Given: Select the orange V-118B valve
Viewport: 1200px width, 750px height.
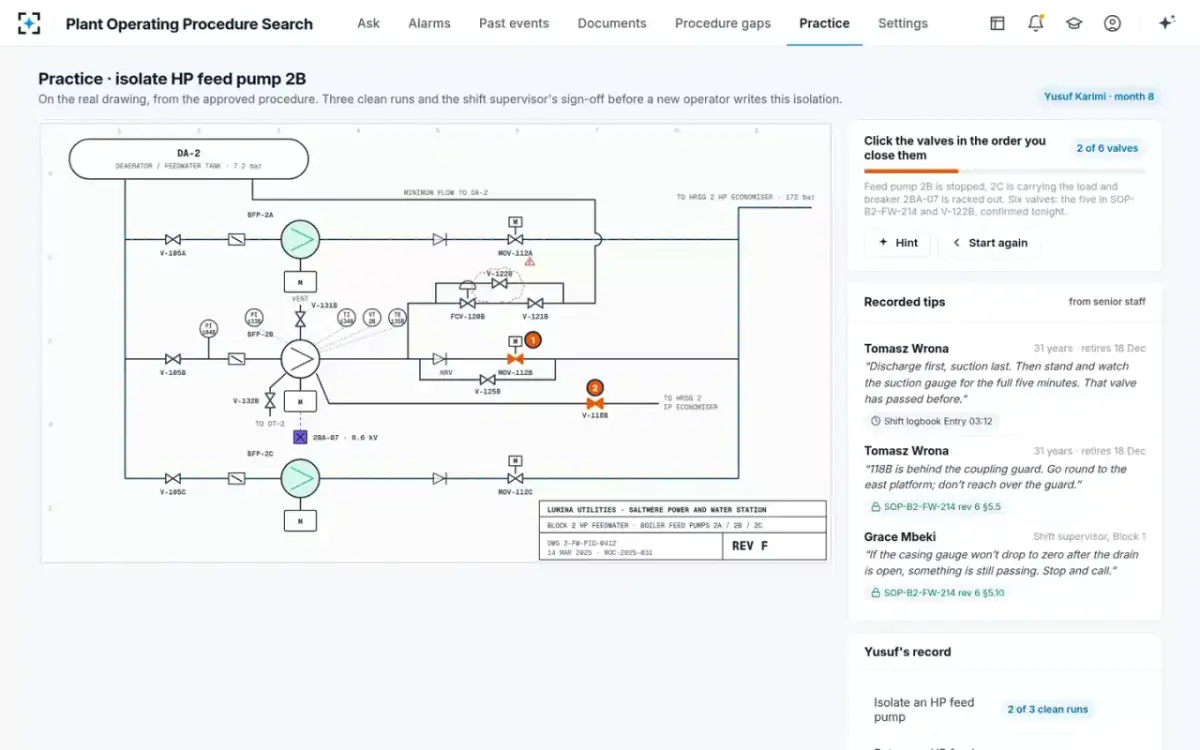Looking at the screenshot, I should (595, 403).
